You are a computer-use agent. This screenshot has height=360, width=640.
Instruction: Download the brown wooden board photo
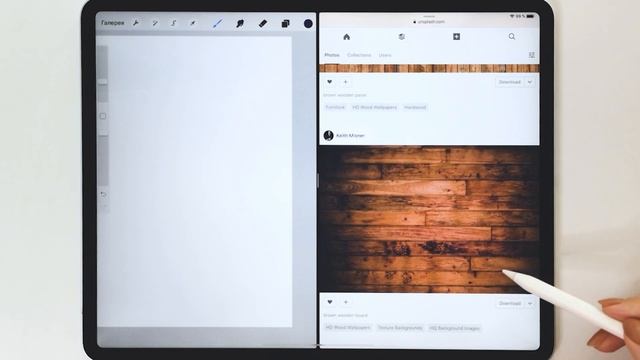(x=510, y=303)
